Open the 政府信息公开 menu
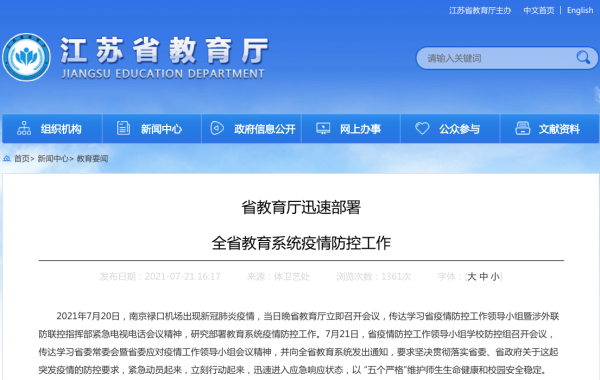Image resolution: width=600 pixels, height=380 pixels. click(251, 129)
